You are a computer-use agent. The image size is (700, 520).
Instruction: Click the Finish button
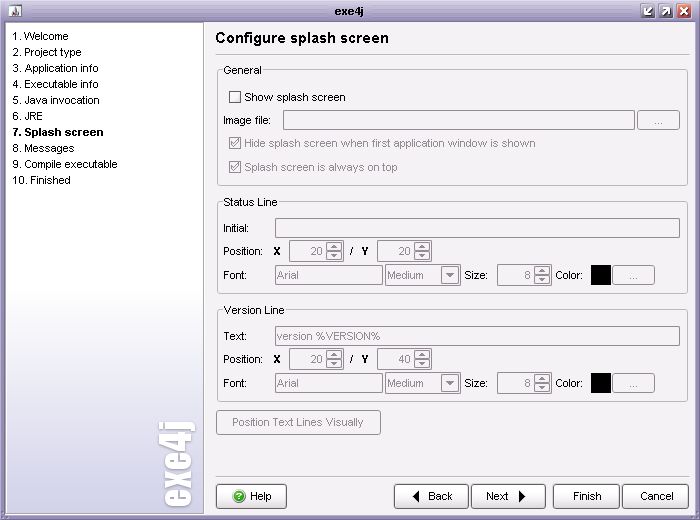(586, 496)
